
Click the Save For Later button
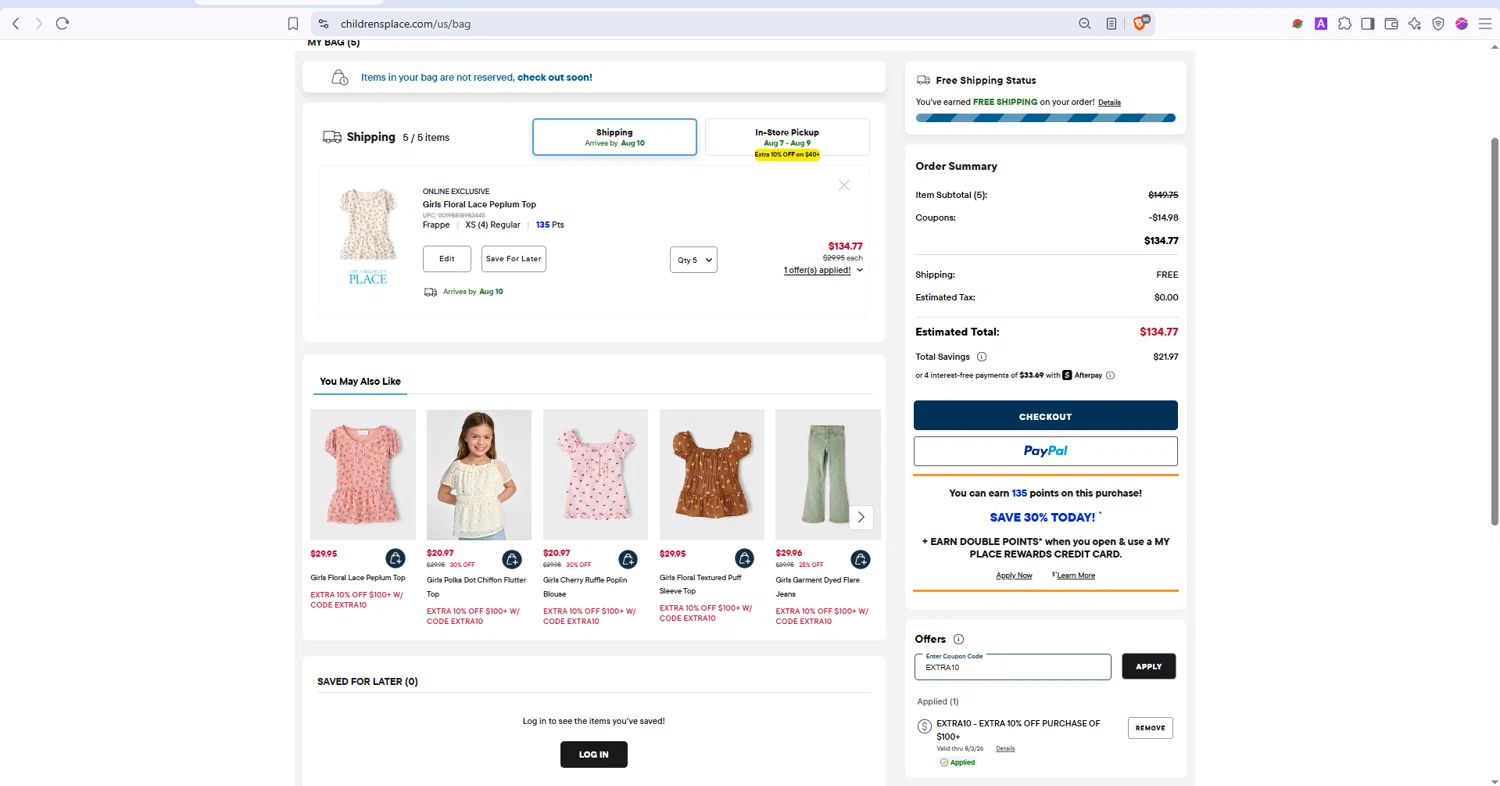tap(513, 259)
